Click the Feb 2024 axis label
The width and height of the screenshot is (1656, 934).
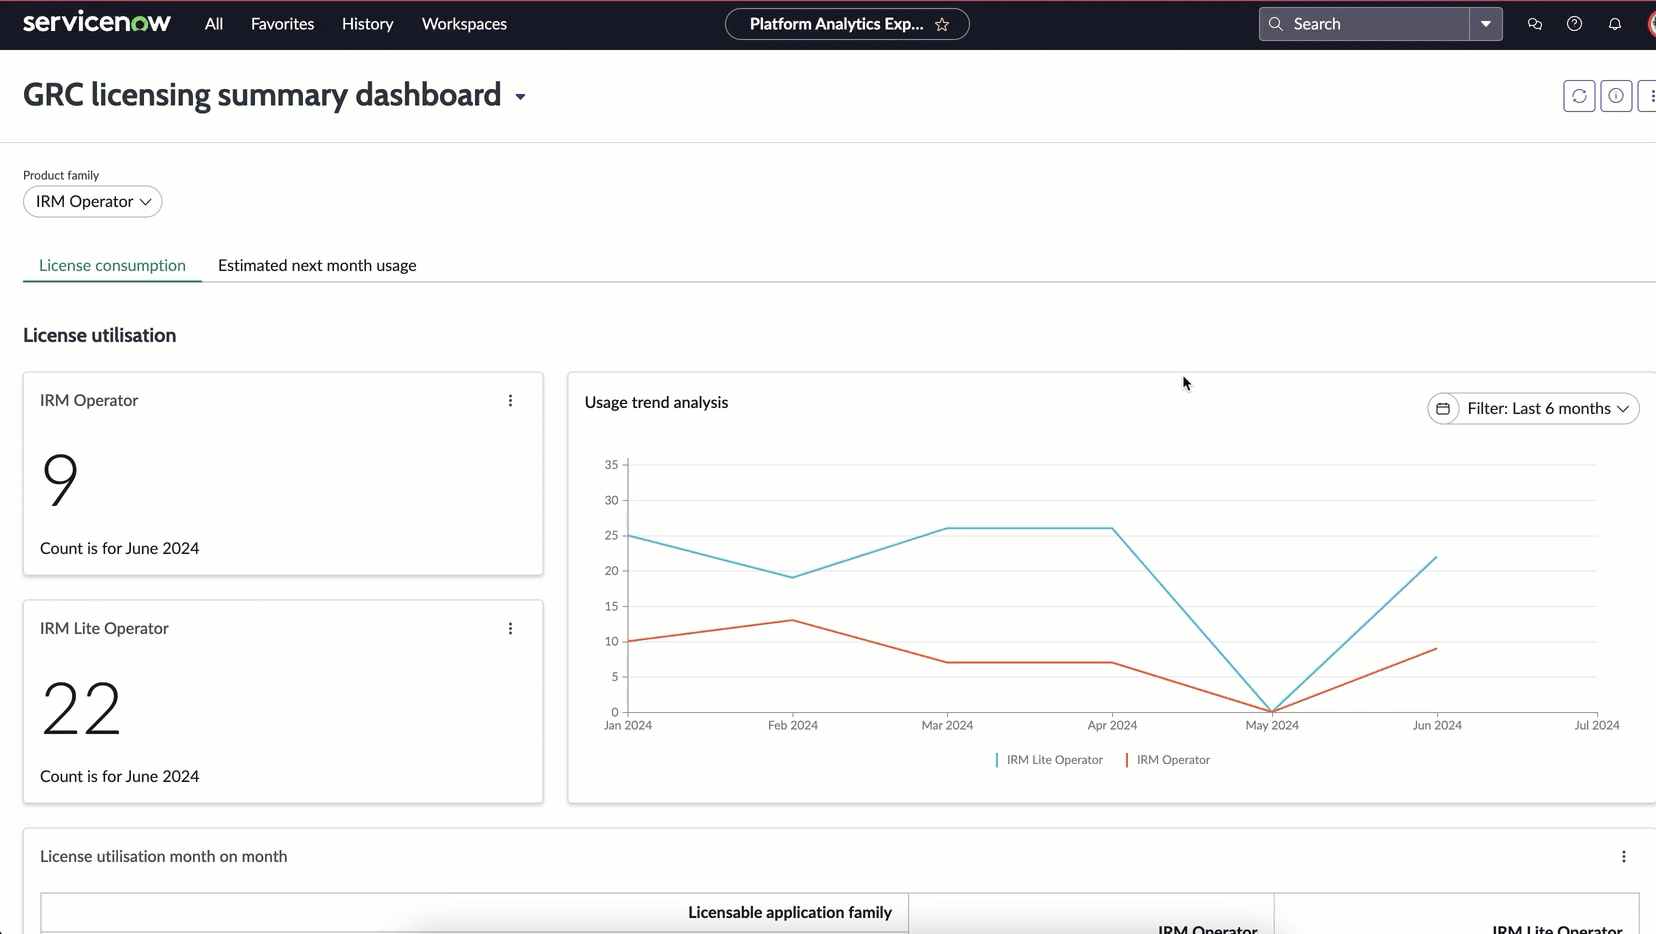pyautogui.click(x=793, y=726)
